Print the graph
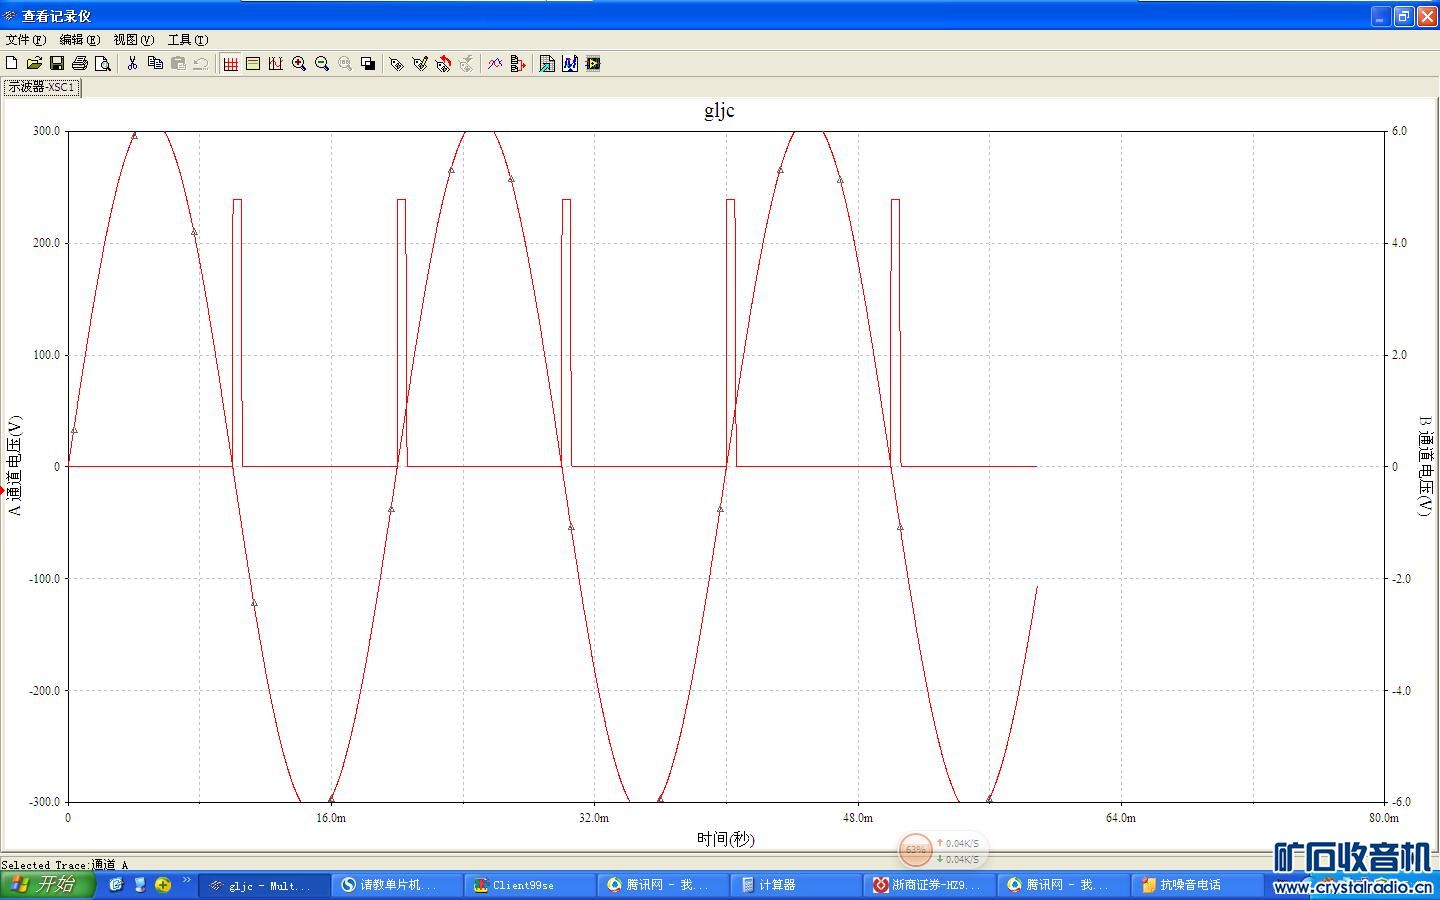 80,63
